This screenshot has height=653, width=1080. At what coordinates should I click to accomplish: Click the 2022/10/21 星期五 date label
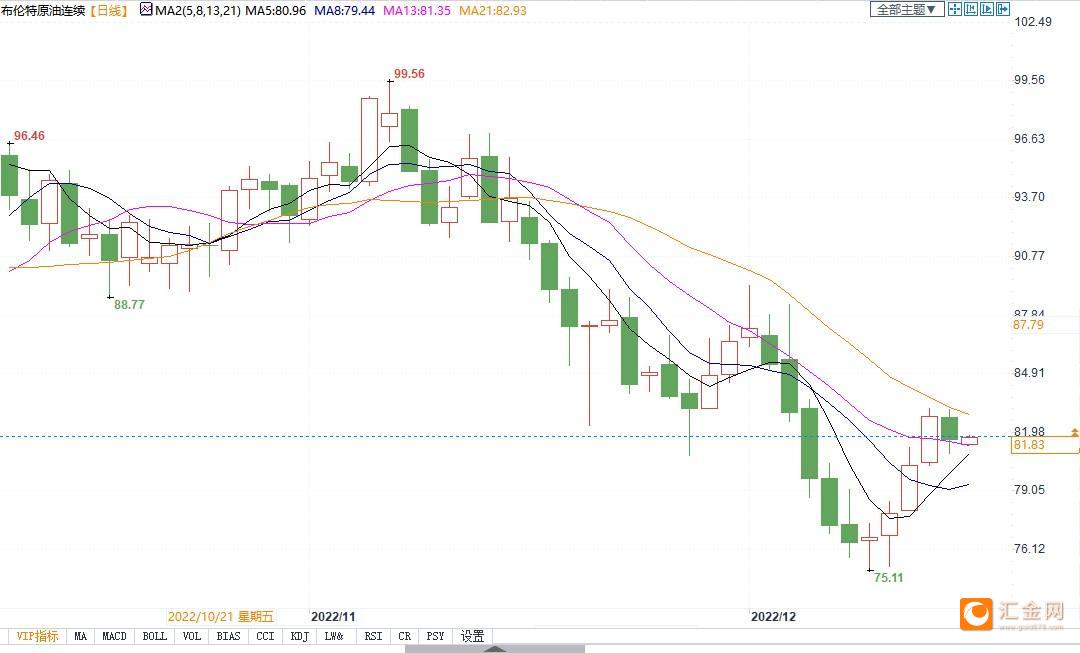[220, 616]
